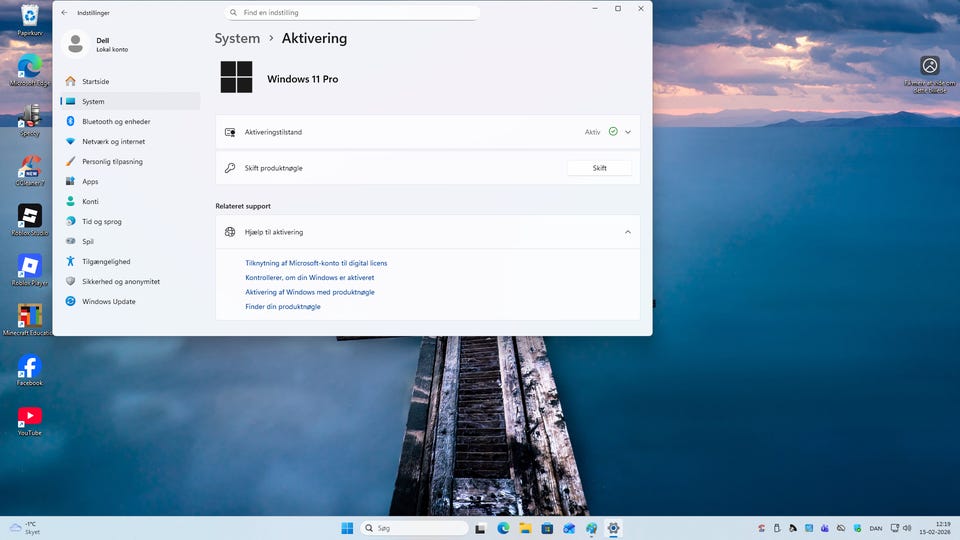The width and height of the screenshot is (960, 540).
Task: Open Bluetooth og enheder settings
Action: click(x=115, y=122)
